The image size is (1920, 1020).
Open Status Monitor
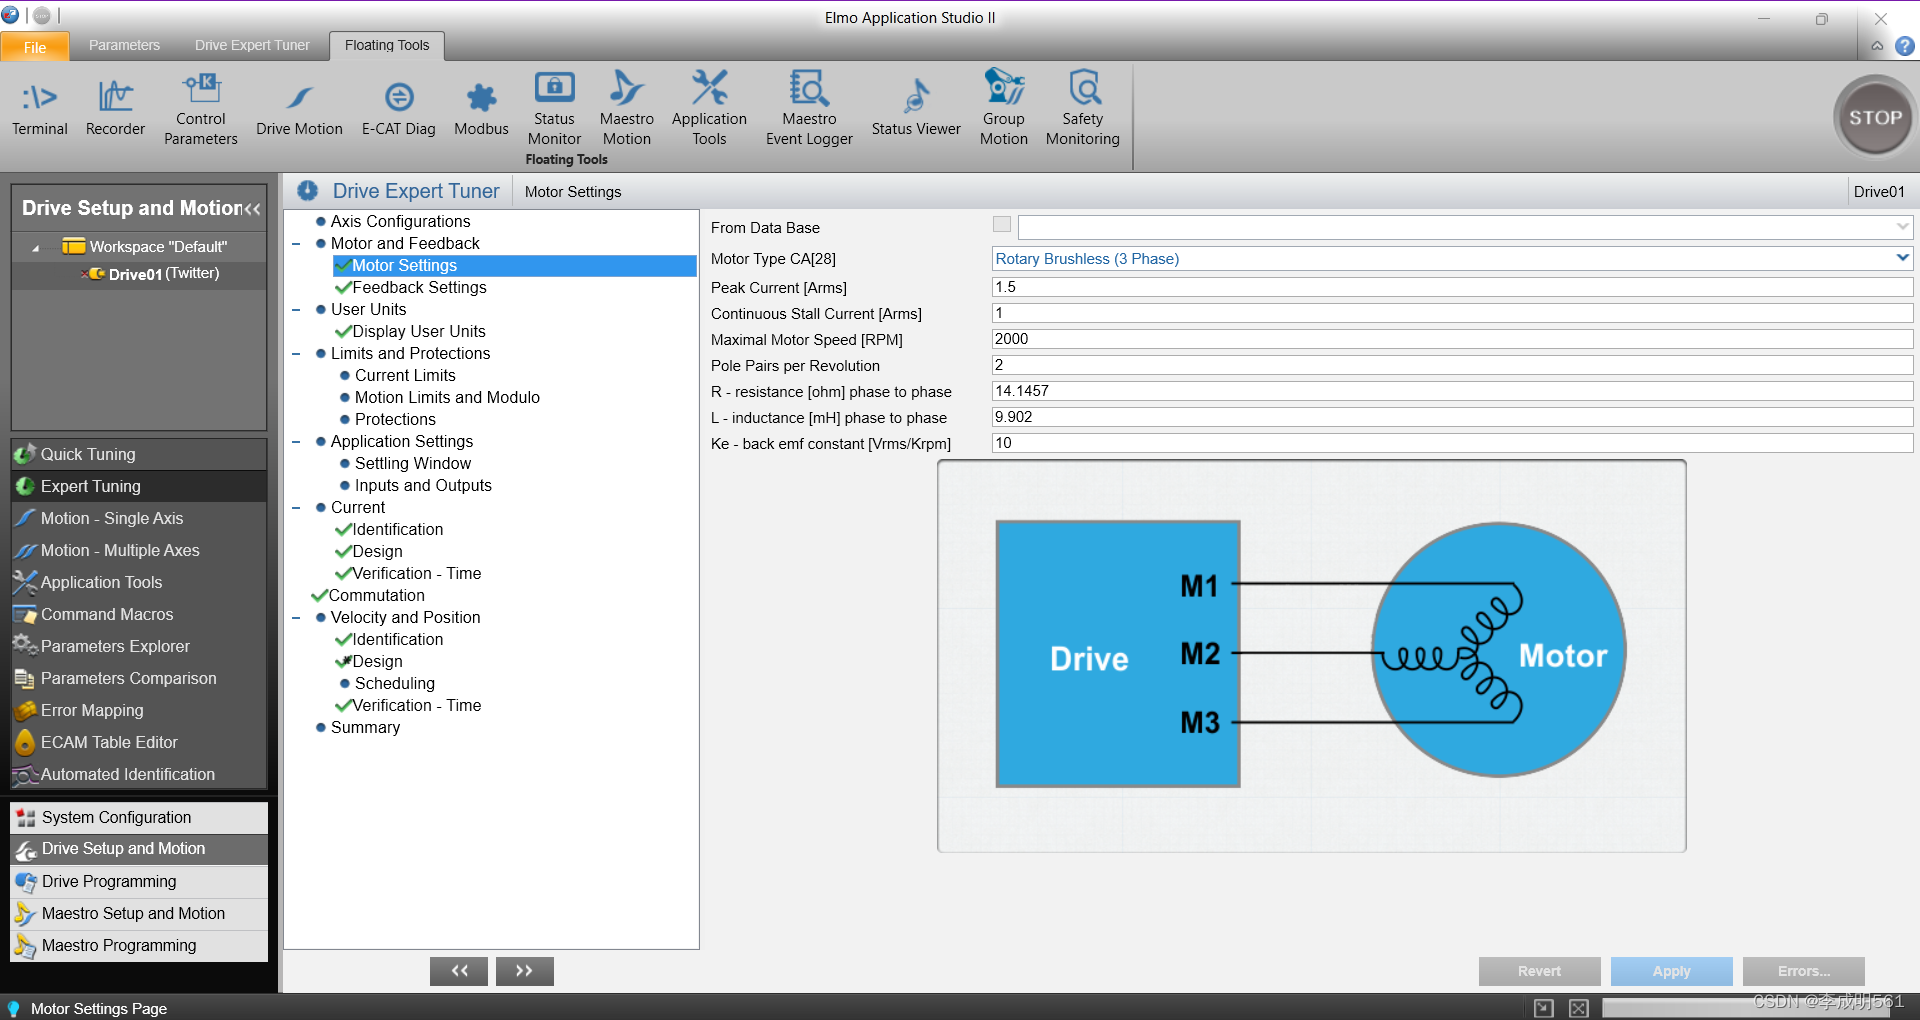[554, 108]
